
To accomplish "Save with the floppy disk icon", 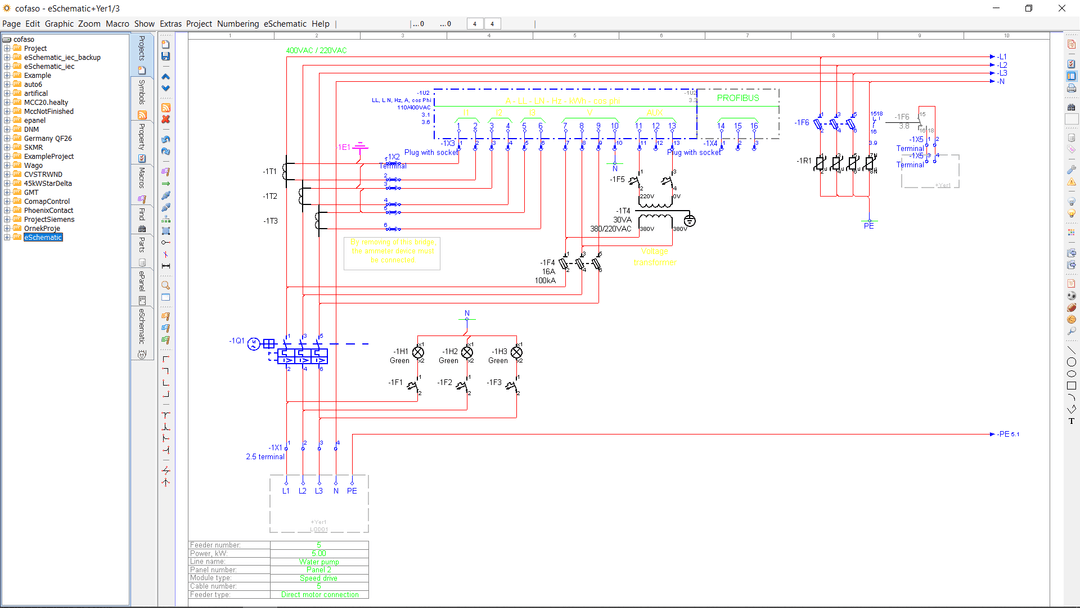I will [165, 56].
